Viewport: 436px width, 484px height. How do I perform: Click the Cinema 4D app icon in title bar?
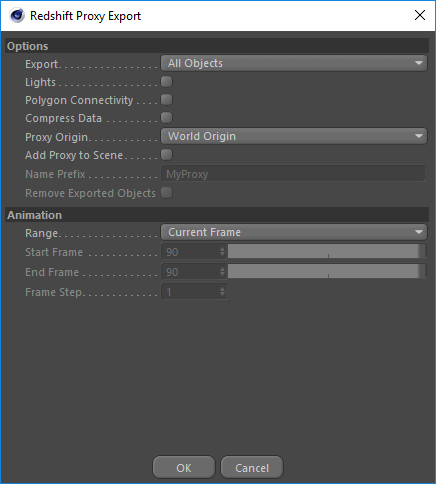tap(17, 15)
